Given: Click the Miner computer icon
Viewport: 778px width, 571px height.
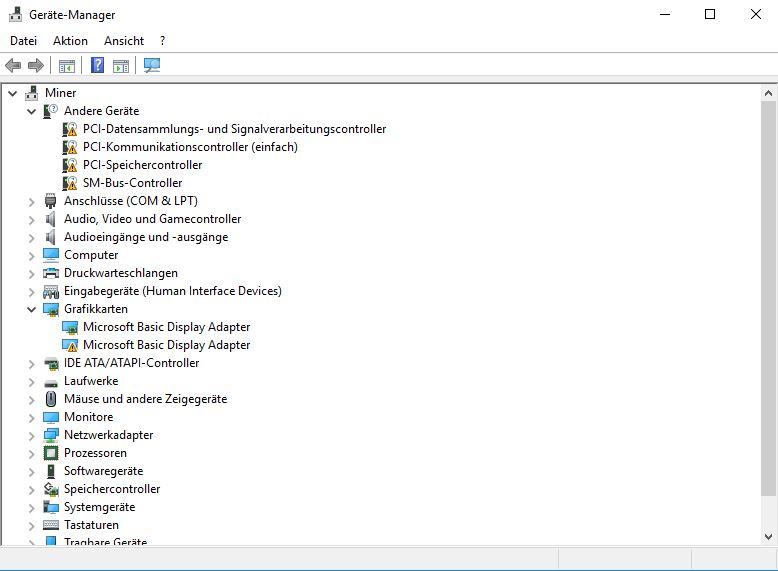Looking at the screenshot, I should [32, 93].
